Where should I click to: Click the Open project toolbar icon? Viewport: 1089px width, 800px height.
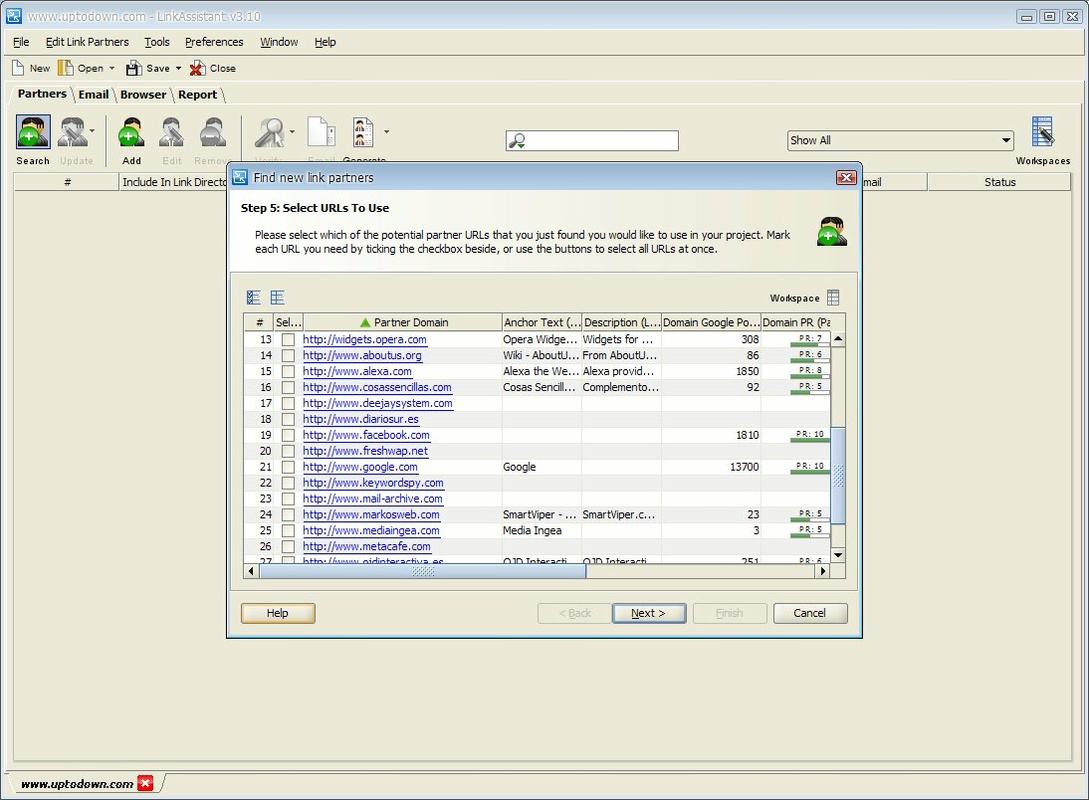click(65, 67)
